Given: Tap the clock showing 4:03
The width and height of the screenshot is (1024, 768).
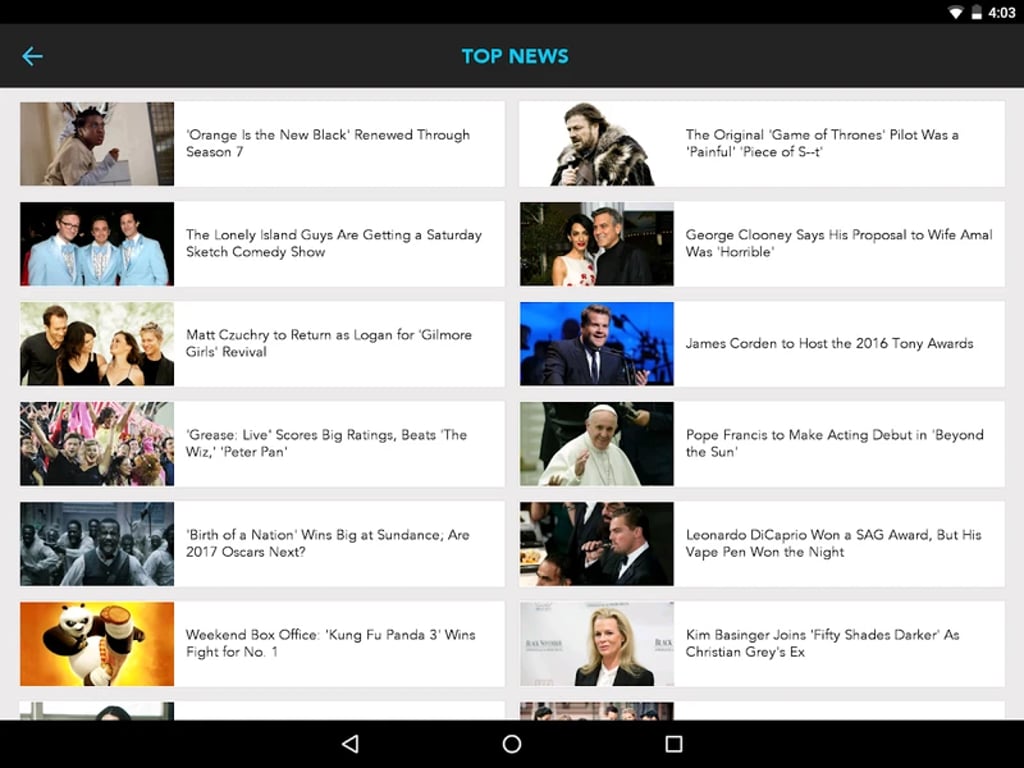Looking at the screenshot, I should (x=1003, y=13).
